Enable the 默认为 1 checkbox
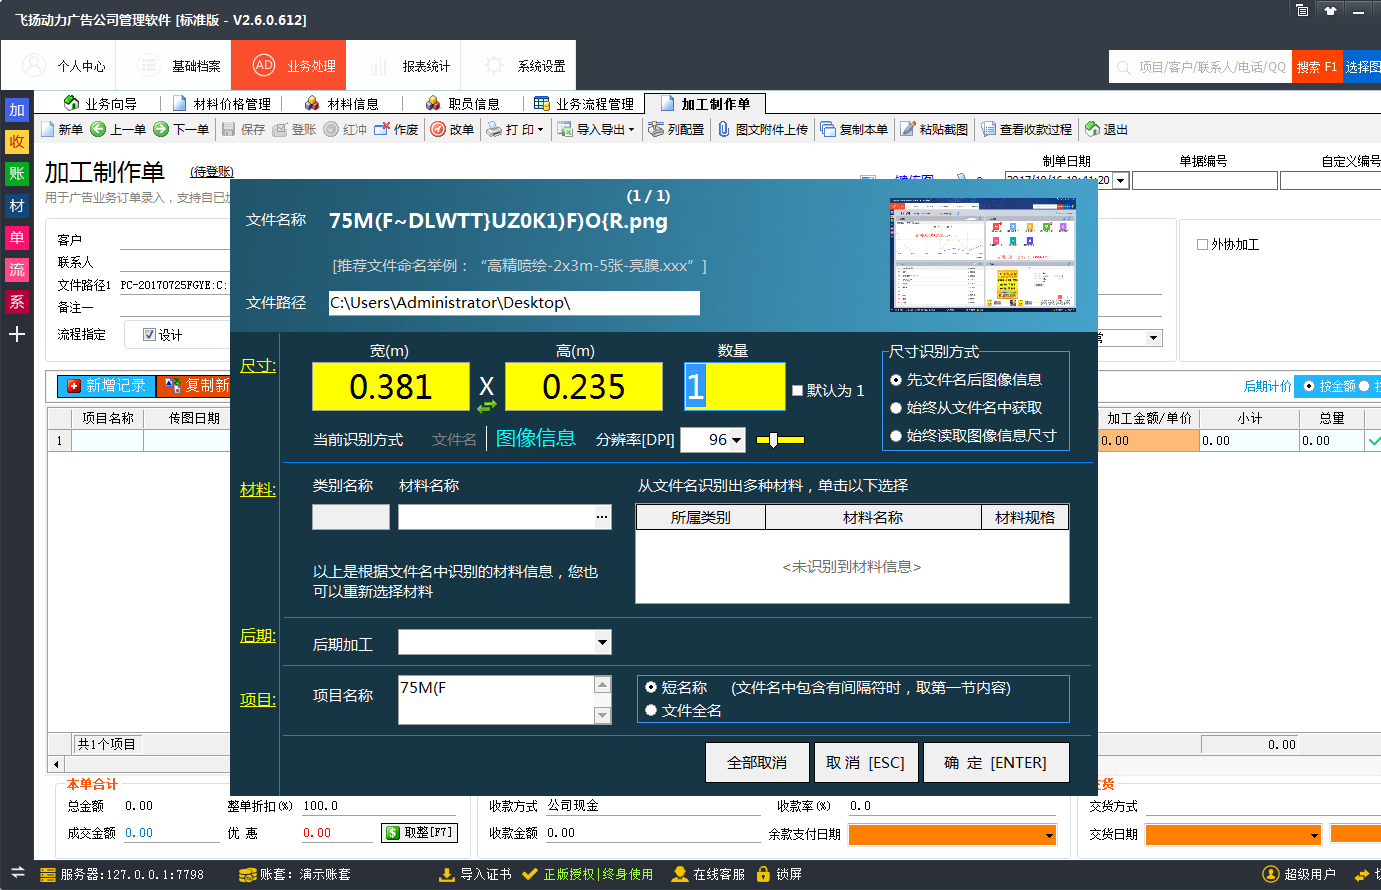Screen dimensions: 1381x890 [797, 391]
